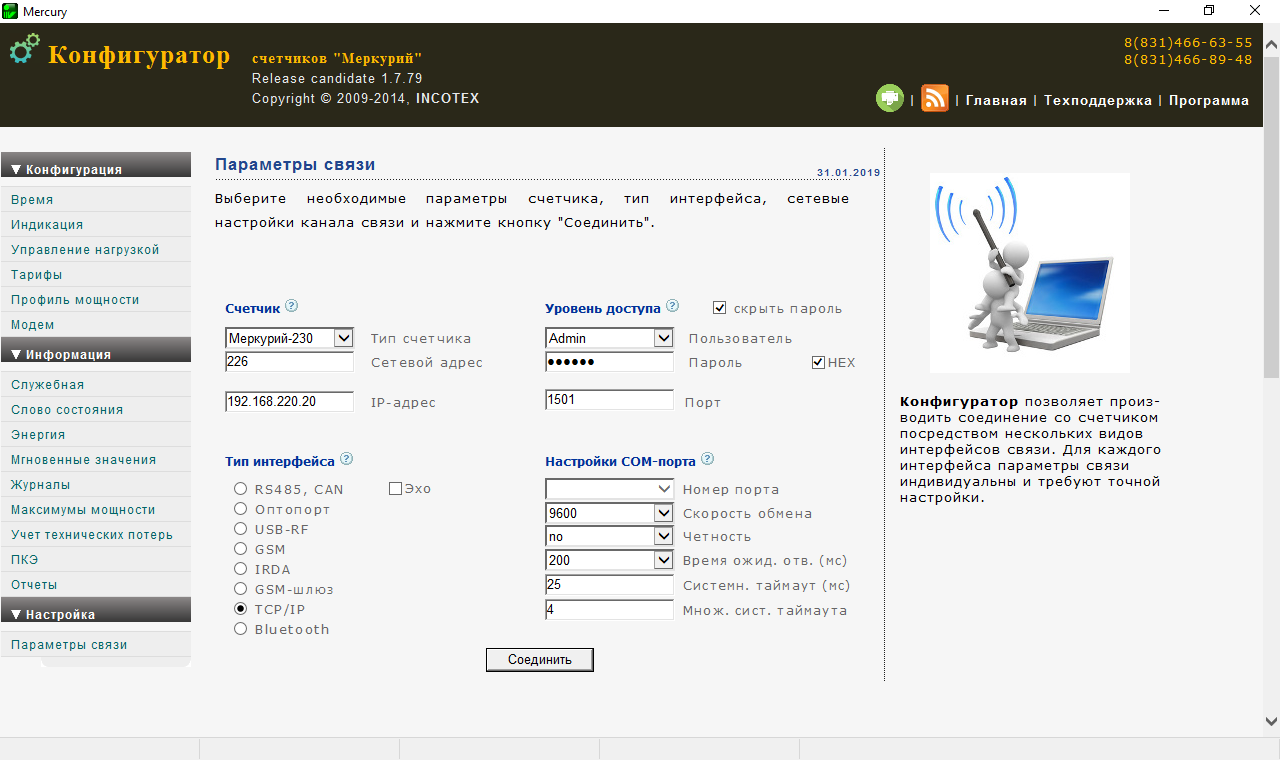The image size is (1280, 760).
Task: Click the gear logo beside Конфигуратор
Action: [x=26, y=49]
